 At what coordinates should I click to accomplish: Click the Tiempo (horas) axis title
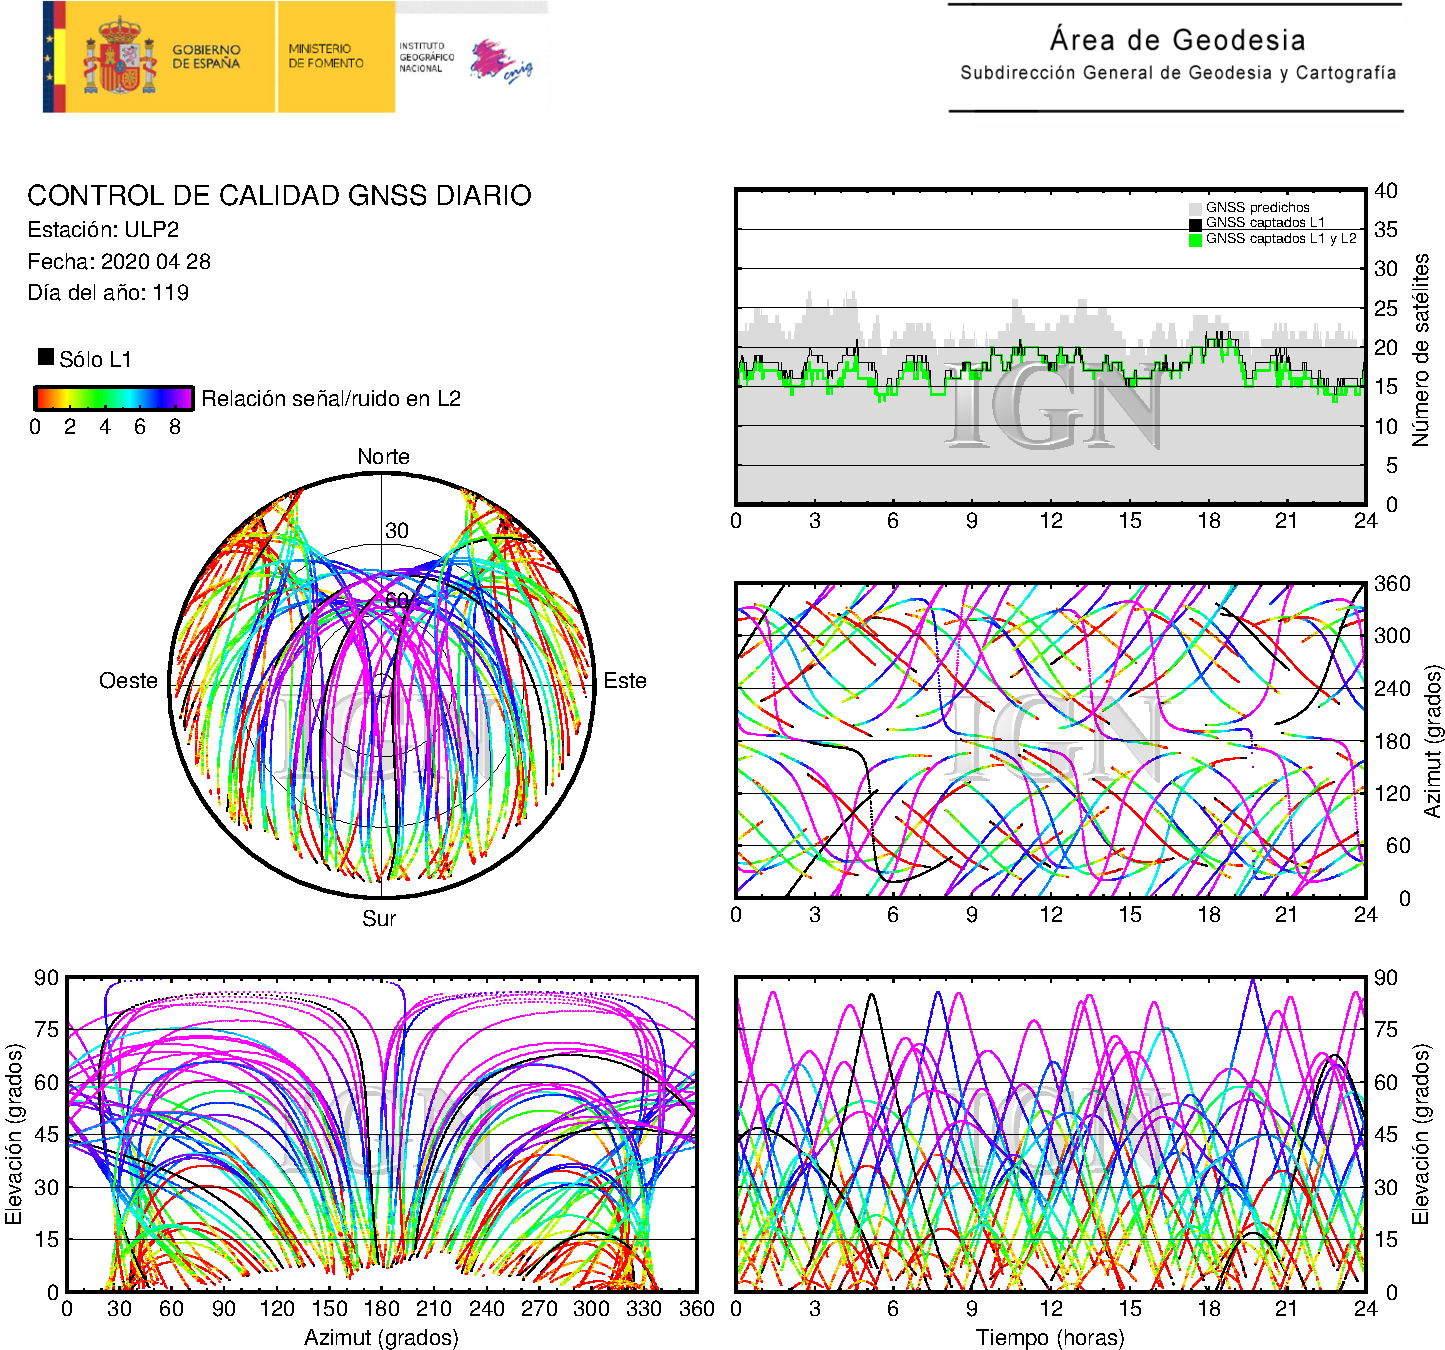point(1050,1337)
